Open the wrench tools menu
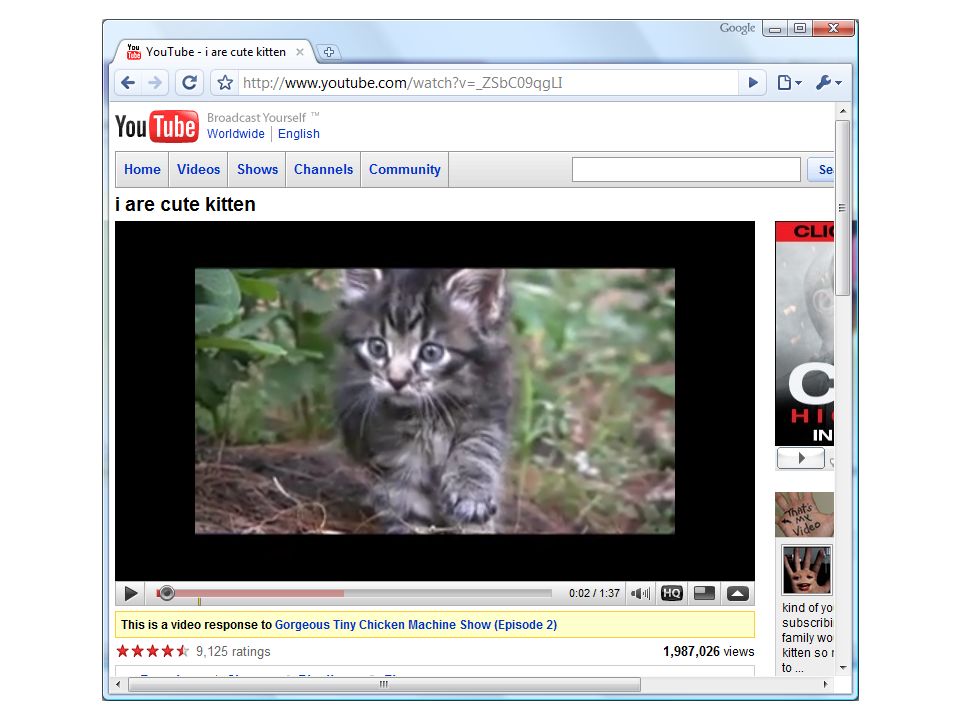Image resolution: width=960 pixels, height=720 pixels. [x=828, y=83]
